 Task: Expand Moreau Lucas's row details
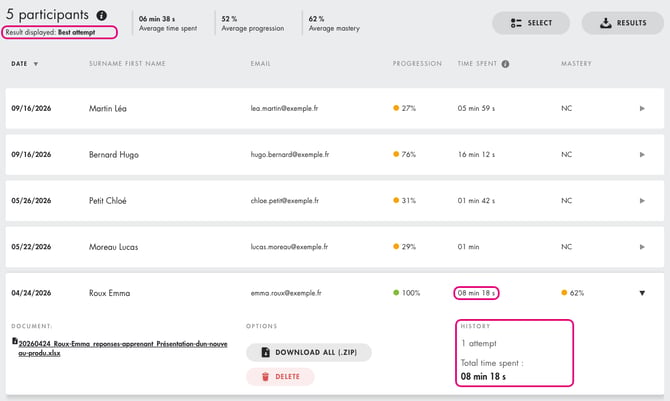pyautogui.click(x=642, y=247)
